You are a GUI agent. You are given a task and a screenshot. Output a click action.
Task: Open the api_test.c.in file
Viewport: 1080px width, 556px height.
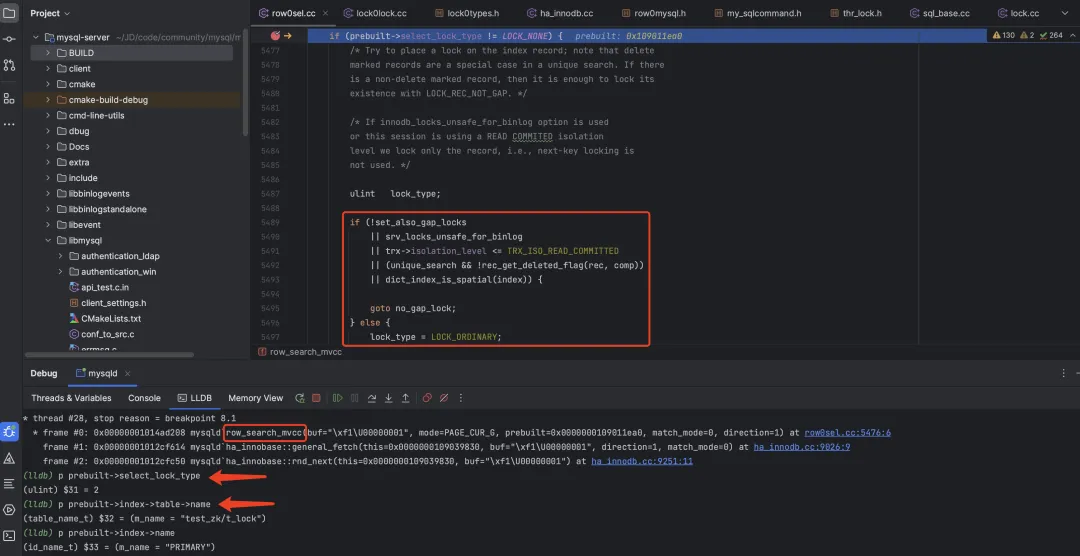107,287
